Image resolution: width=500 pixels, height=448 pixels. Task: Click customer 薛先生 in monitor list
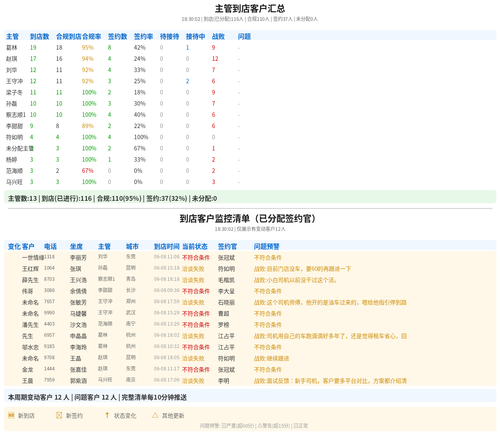point(30,280)
